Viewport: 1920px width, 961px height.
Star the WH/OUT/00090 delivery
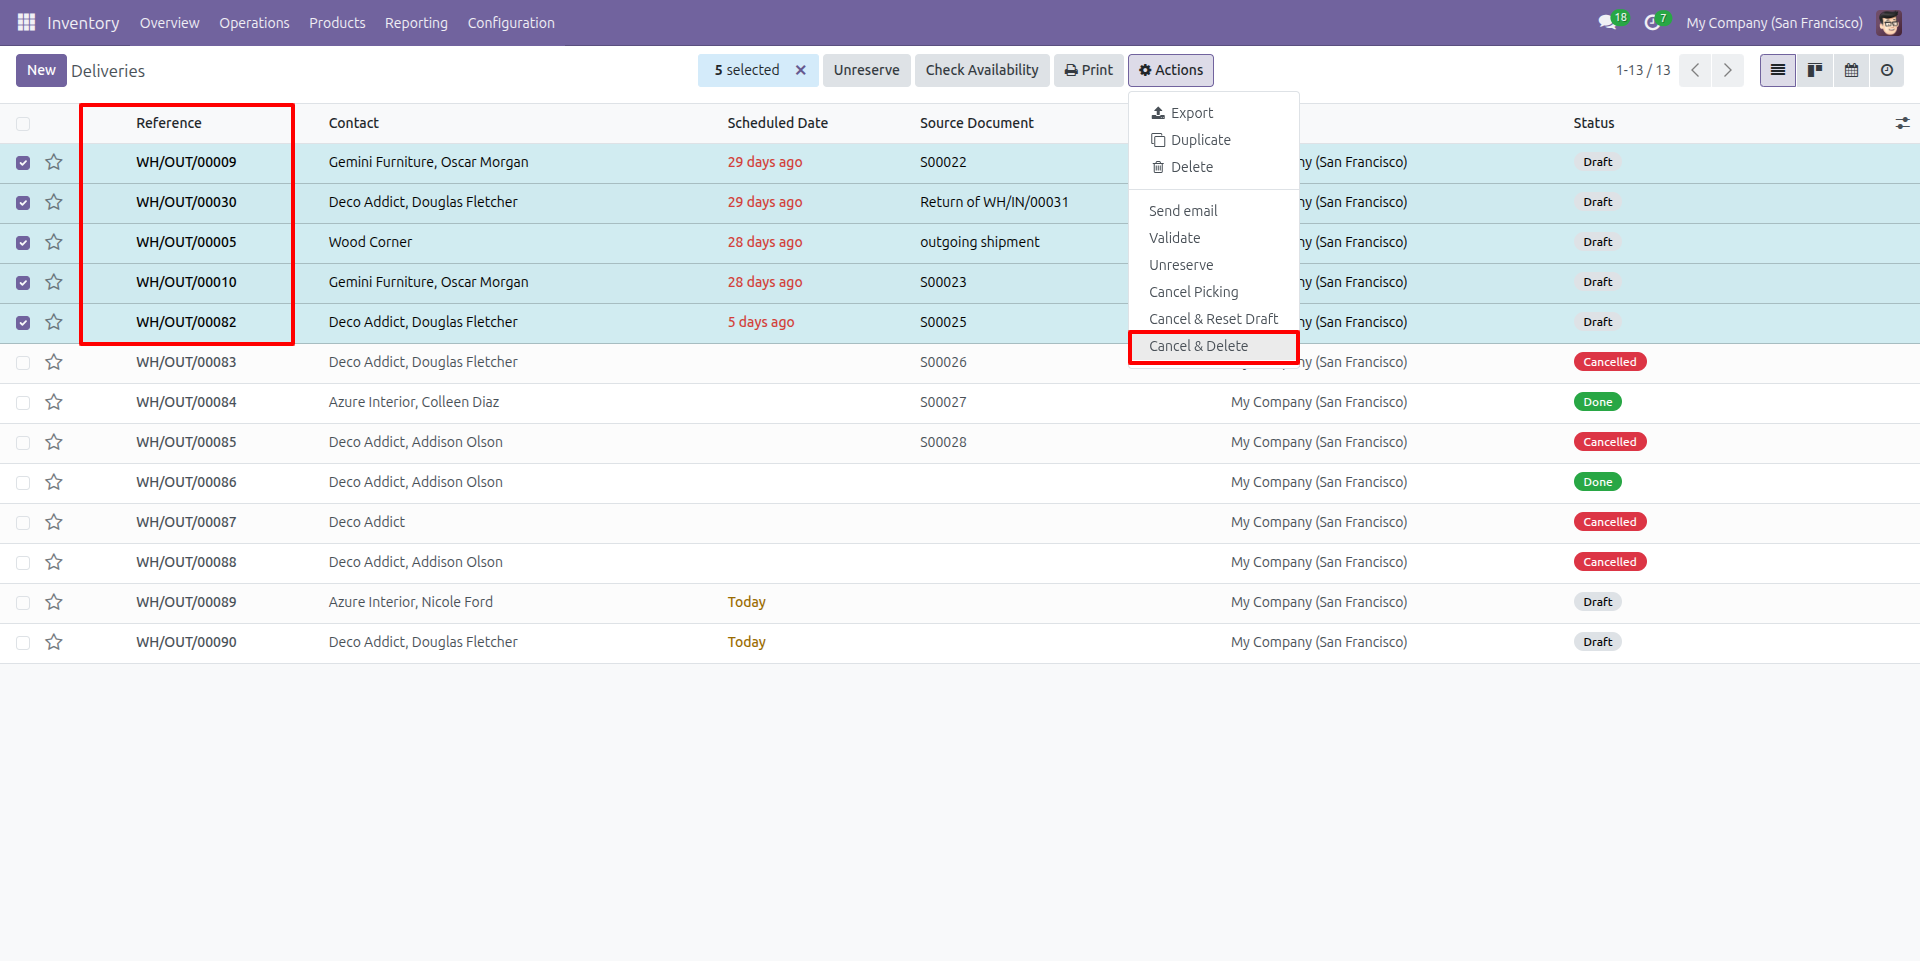(x=54, y=642)
